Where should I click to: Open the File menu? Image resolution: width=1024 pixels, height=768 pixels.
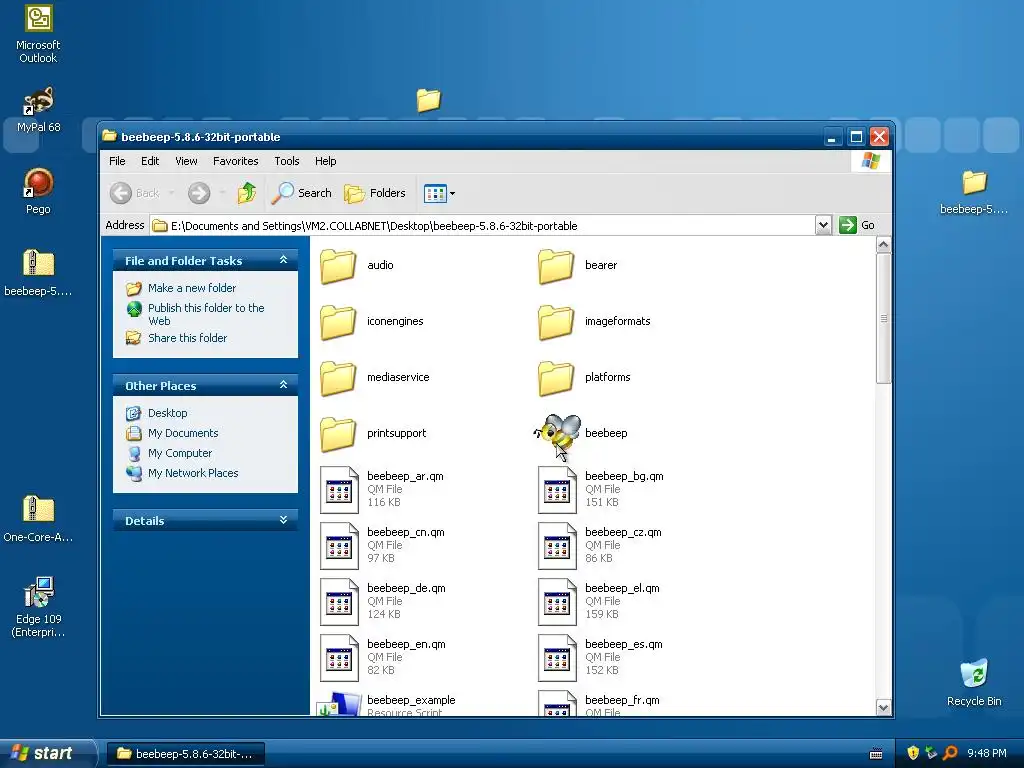click(117, 161)
